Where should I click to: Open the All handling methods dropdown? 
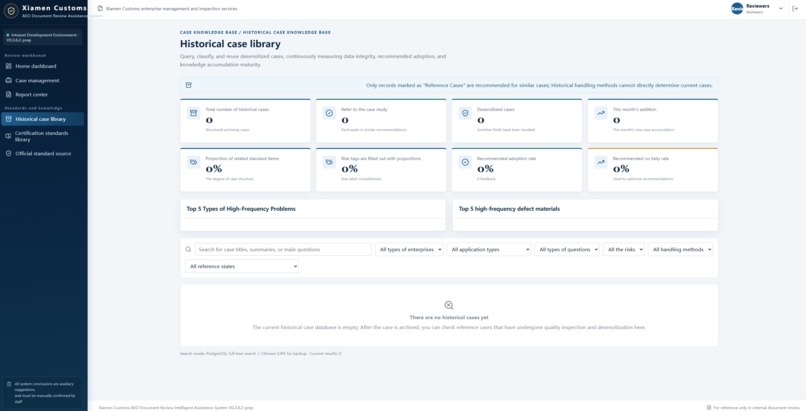coord(681,250)
